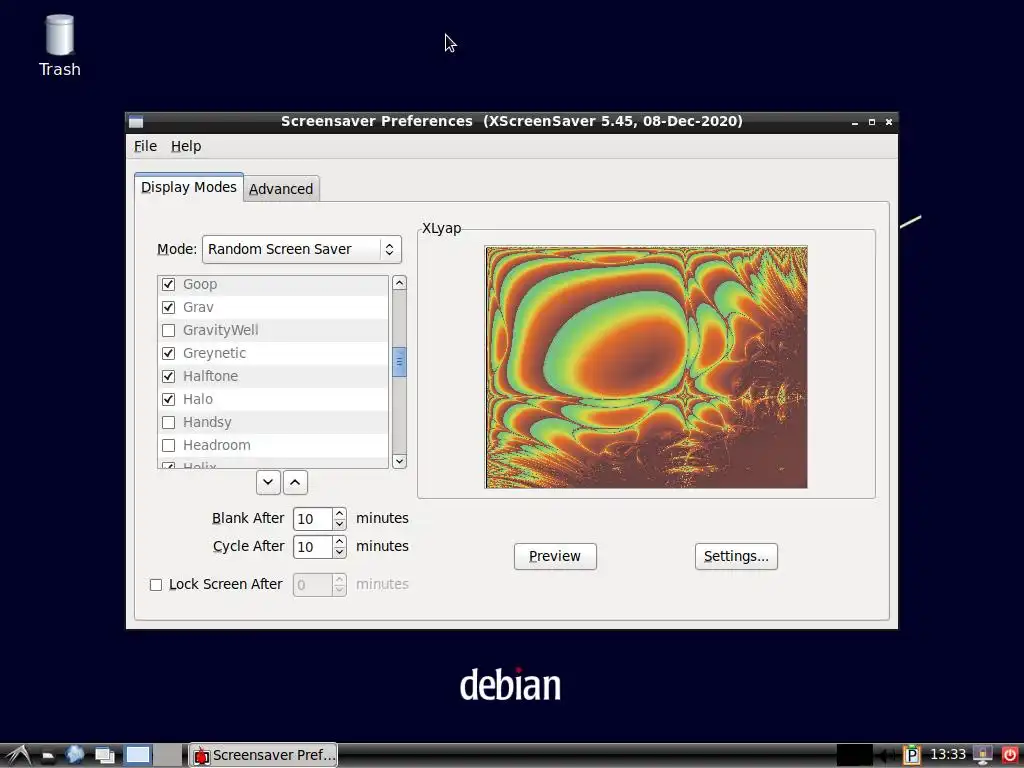
Task: Enable the Handsy screensaver checkbox
Action: (x=168, y=423)
